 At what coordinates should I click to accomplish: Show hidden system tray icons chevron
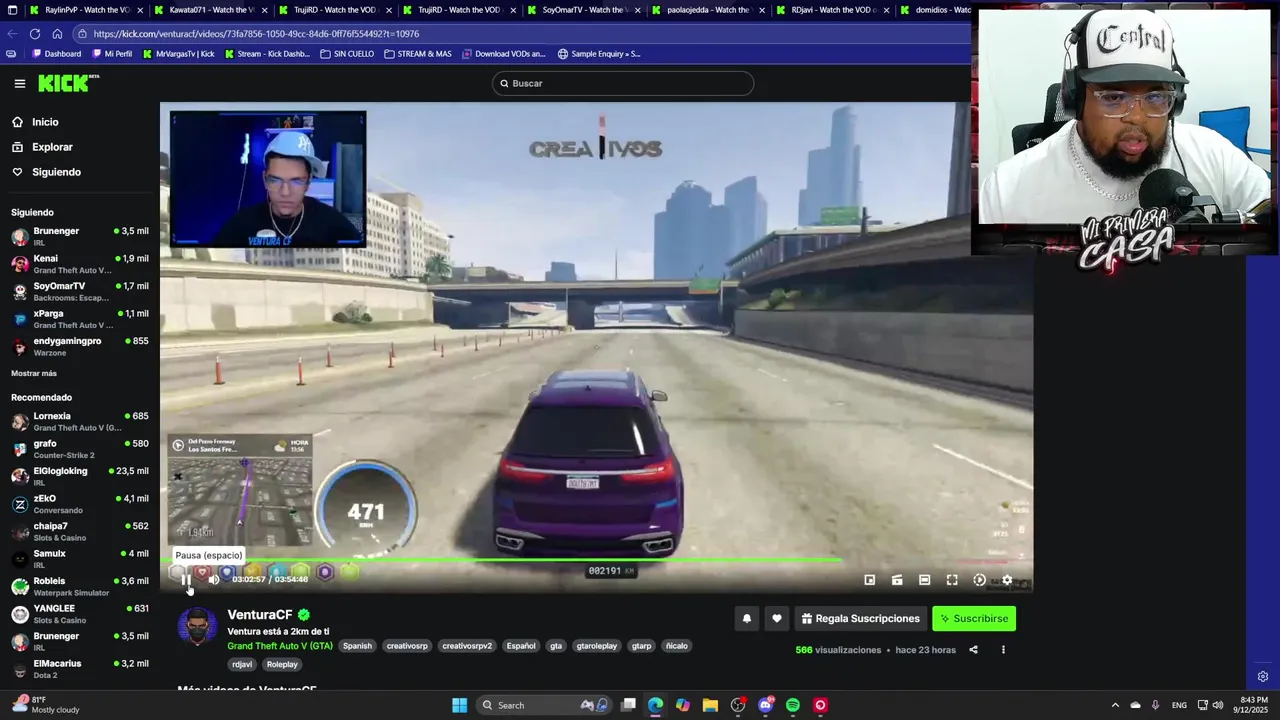pyautogui.click(x=1115, y=705)
